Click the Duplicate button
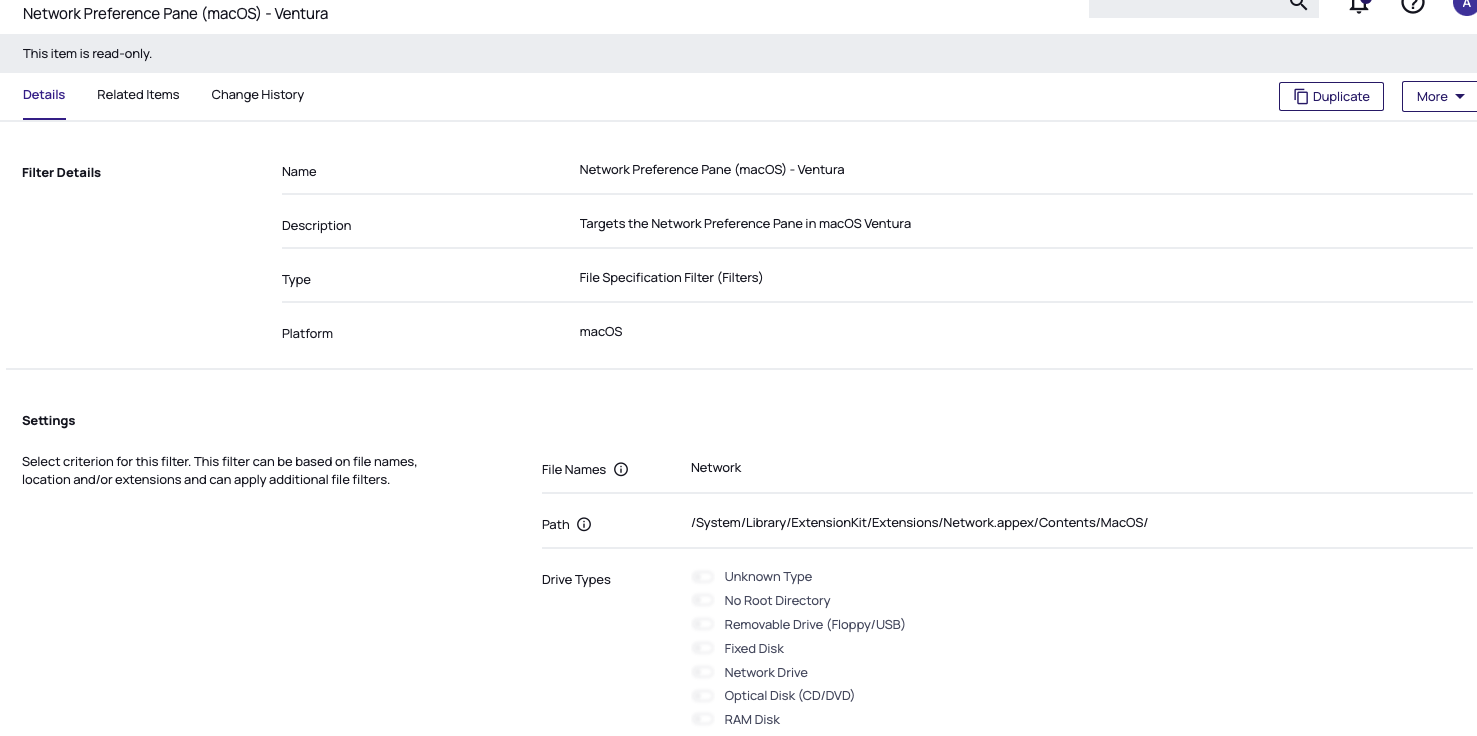The image size is (1477, 736). [1331, 97]
